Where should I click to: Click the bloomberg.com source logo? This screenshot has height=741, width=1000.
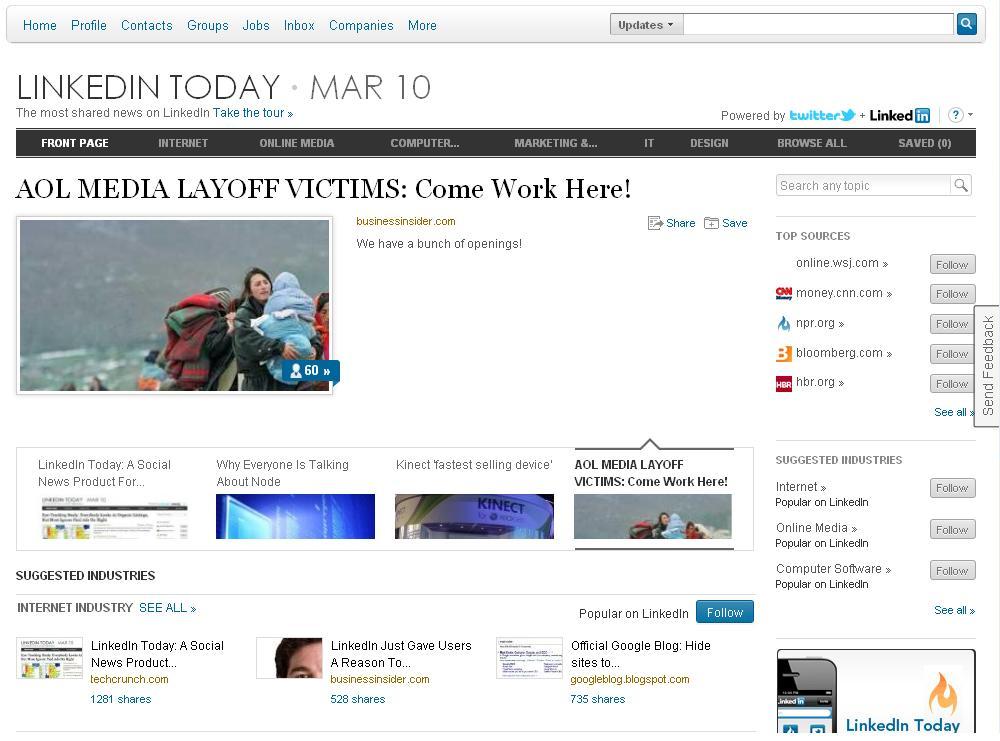tap(784, 354)
